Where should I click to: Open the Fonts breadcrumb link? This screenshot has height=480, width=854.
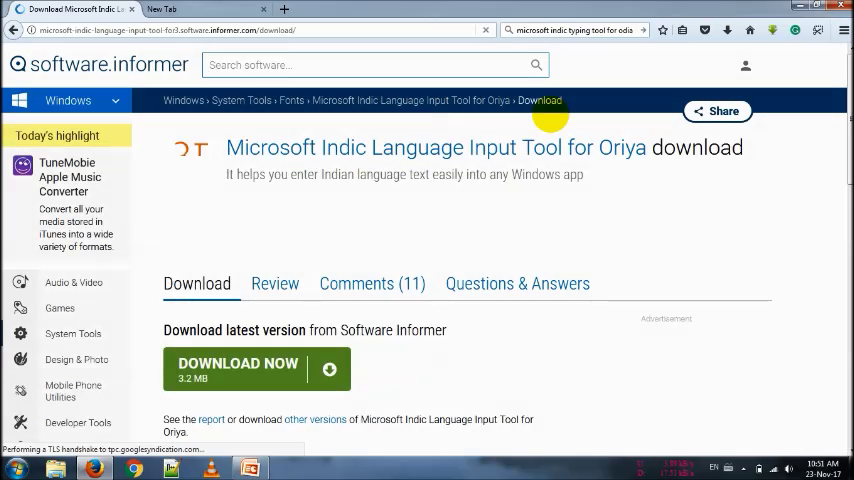tap(291, 100)
